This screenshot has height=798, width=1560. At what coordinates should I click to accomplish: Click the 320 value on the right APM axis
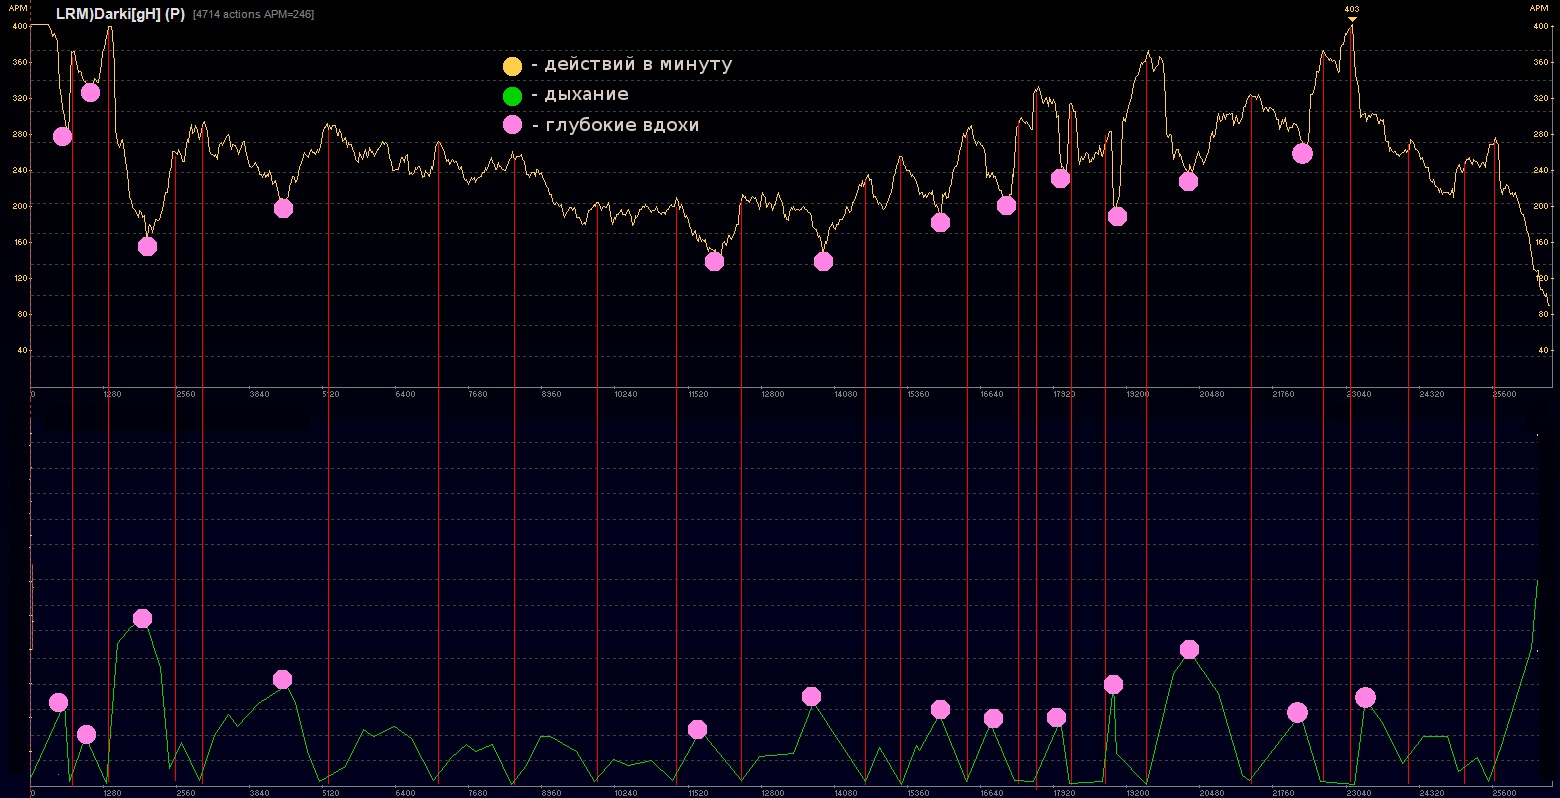click(x=1540, y=98)
